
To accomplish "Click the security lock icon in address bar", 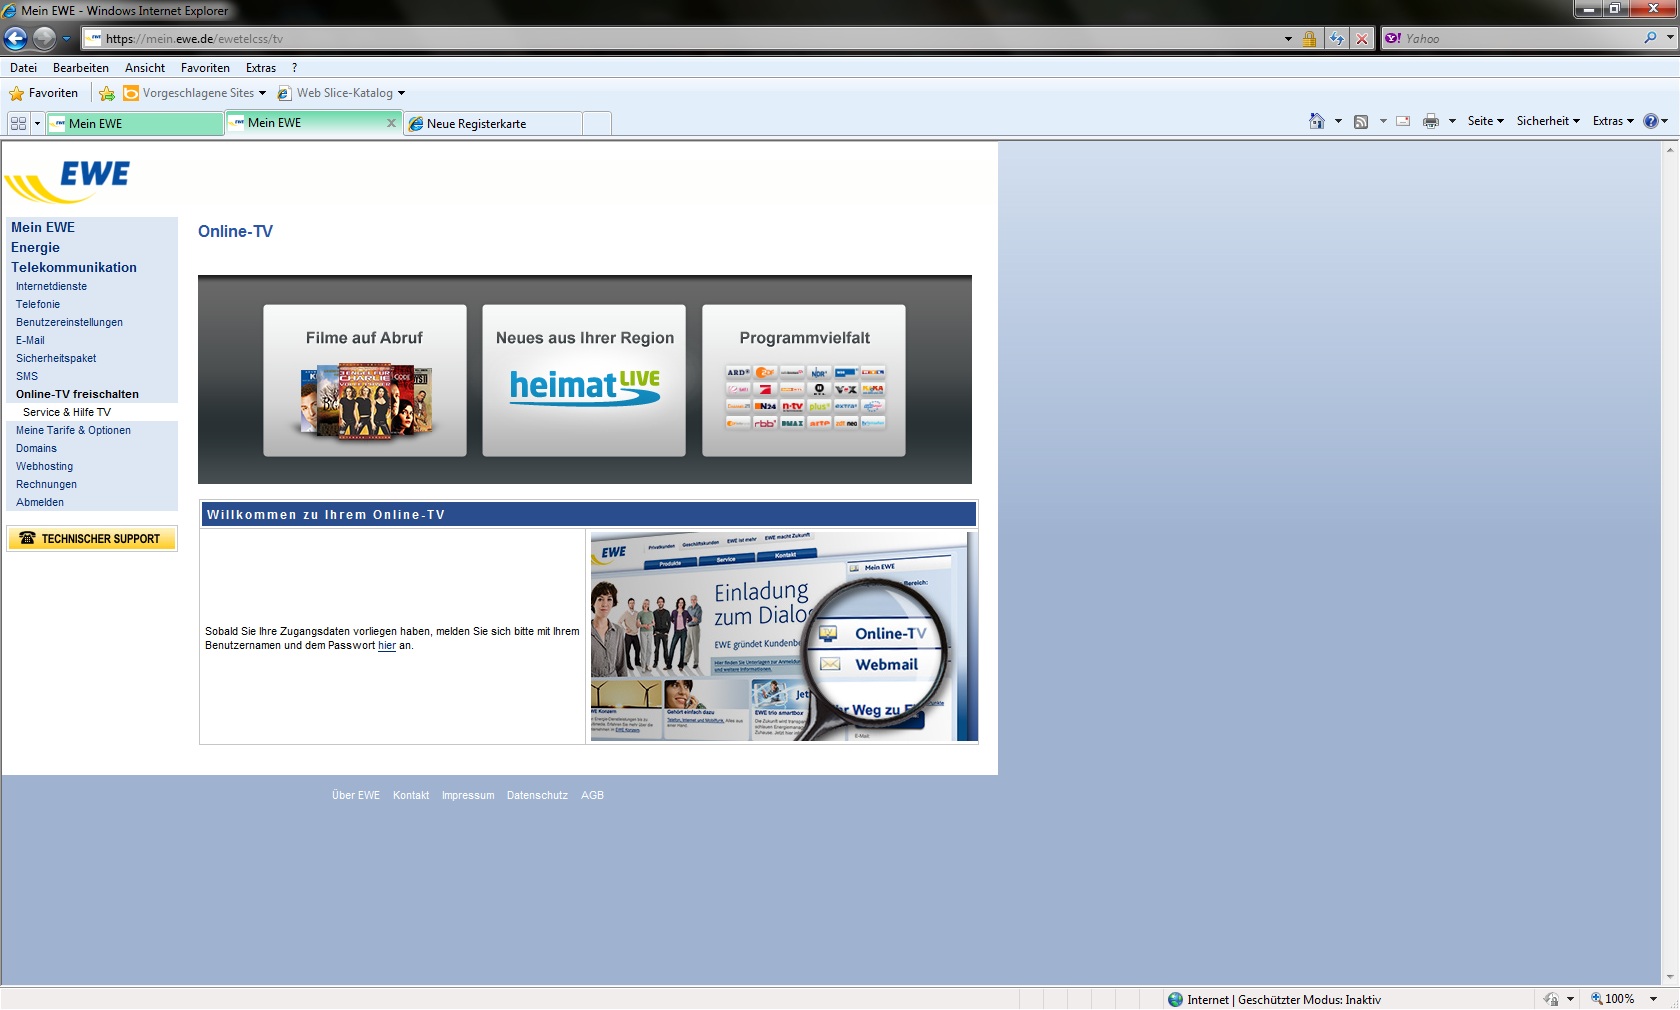I will pos(1309,39).
